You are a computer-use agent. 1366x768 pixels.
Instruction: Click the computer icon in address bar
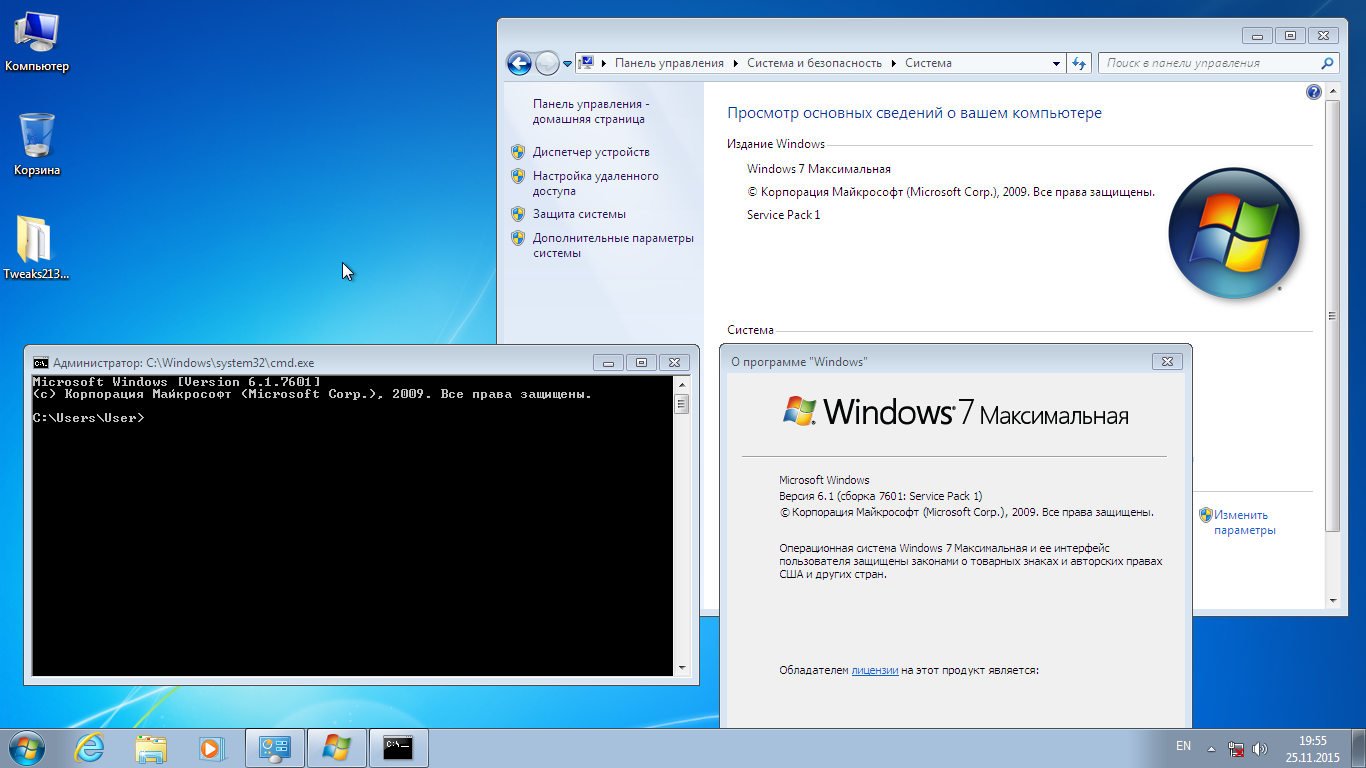[x=588, y=63]
